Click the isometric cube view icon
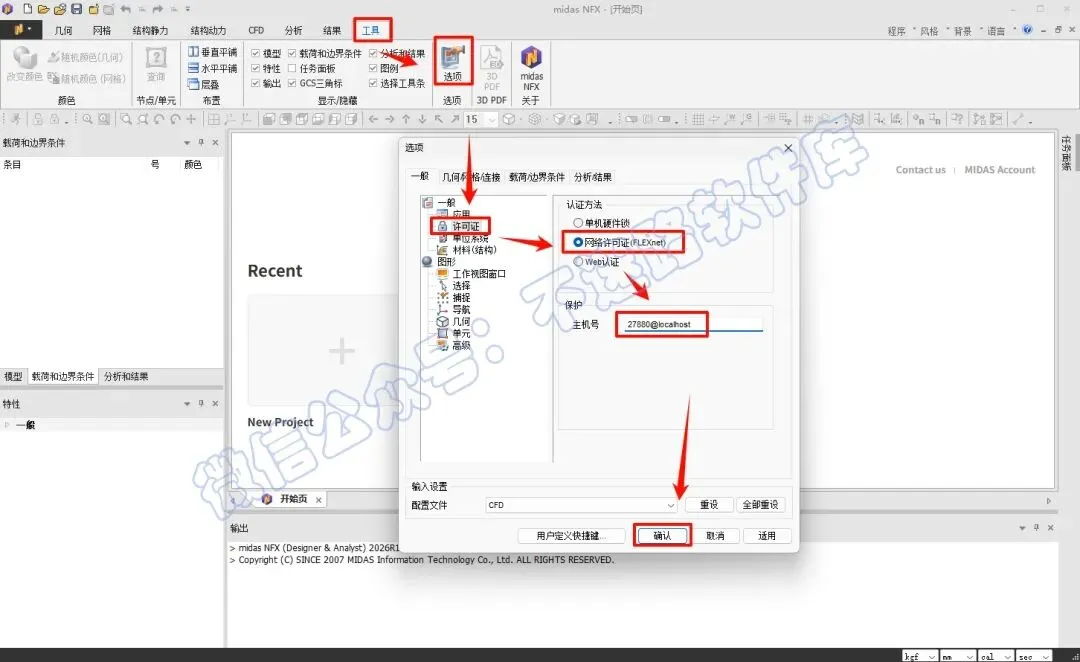 coord(508,119)
